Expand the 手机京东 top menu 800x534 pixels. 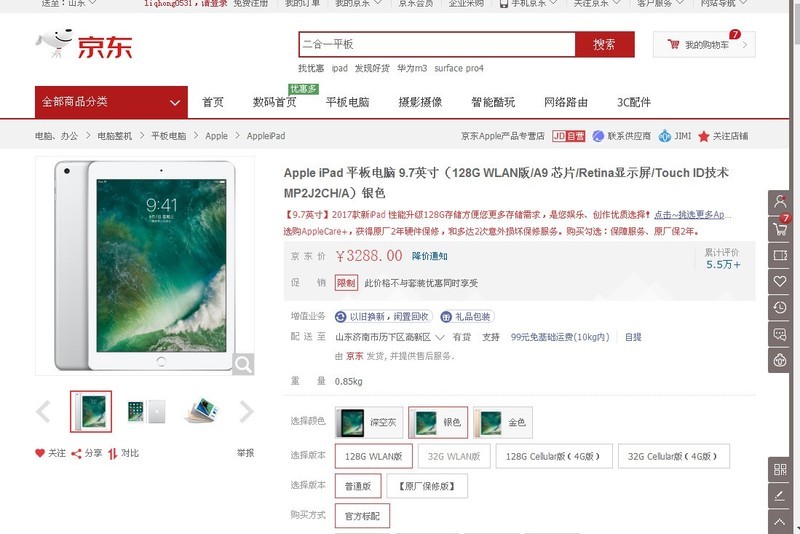(x=528, y=4)
